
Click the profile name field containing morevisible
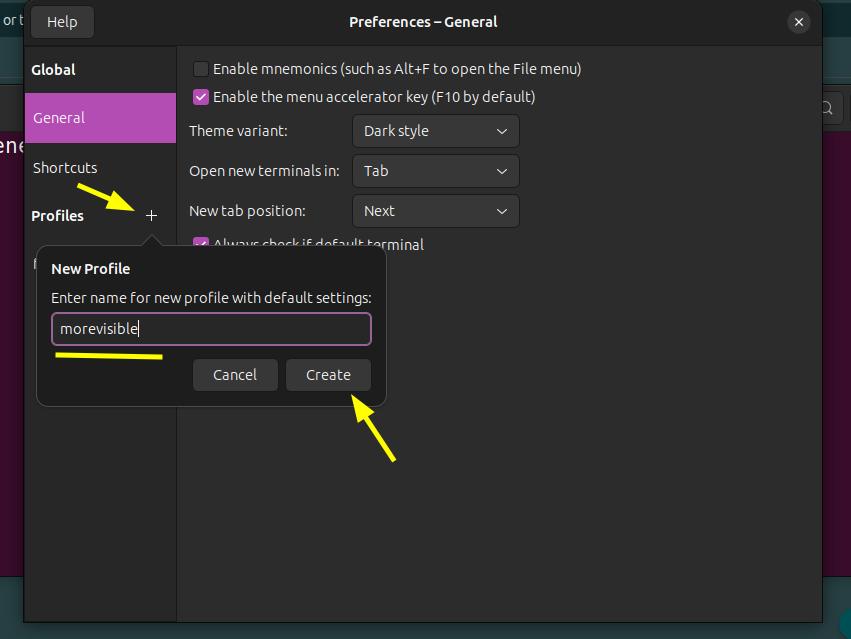pos(211,329)
